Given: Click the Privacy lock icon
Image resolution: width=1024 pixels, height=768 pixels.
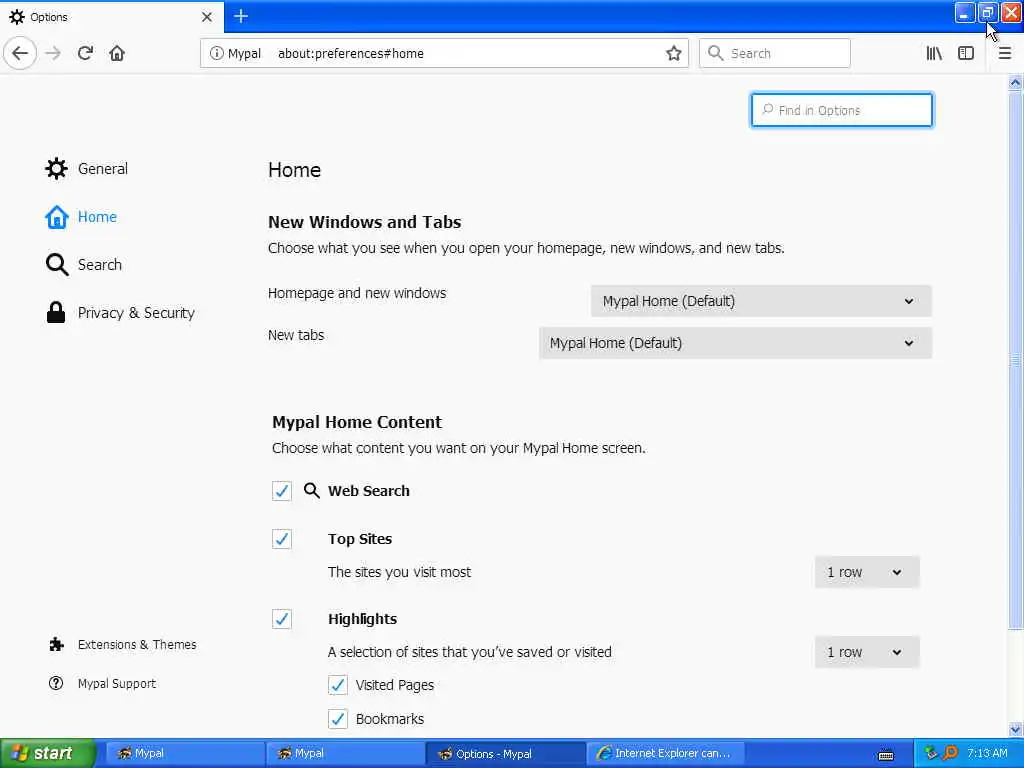Looking at the screenshot, I should 56,313.
